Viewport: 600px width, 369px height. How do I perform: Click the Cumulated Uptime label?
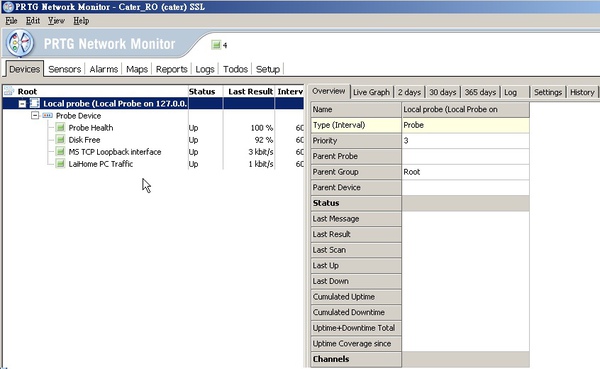click(344, 297)
